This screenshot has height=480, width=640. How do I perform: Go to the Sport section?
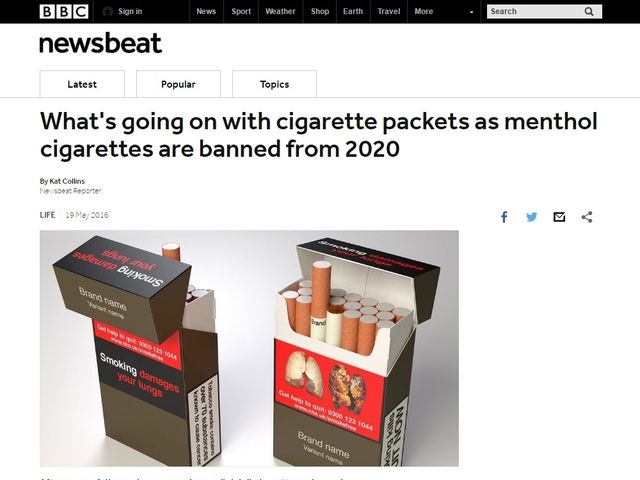click(241, 11)
